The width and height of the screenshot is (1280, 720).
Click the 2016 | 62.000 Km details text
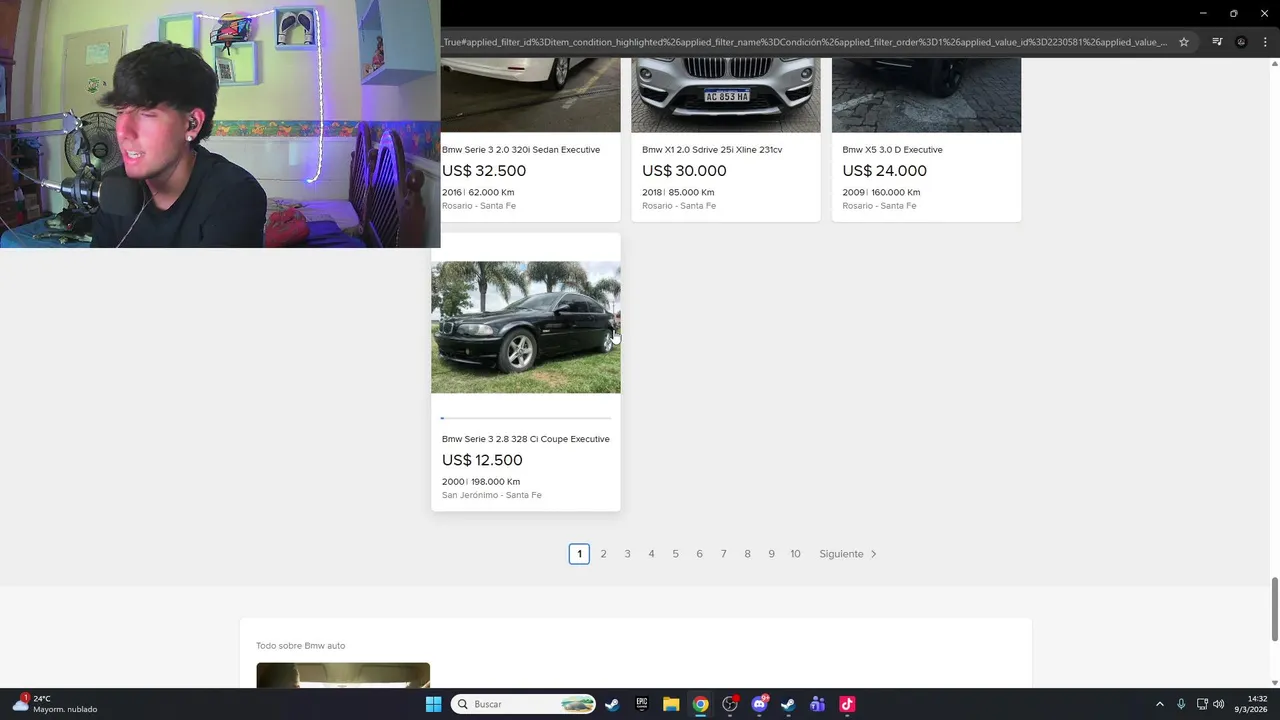click(x=478, y=192)
